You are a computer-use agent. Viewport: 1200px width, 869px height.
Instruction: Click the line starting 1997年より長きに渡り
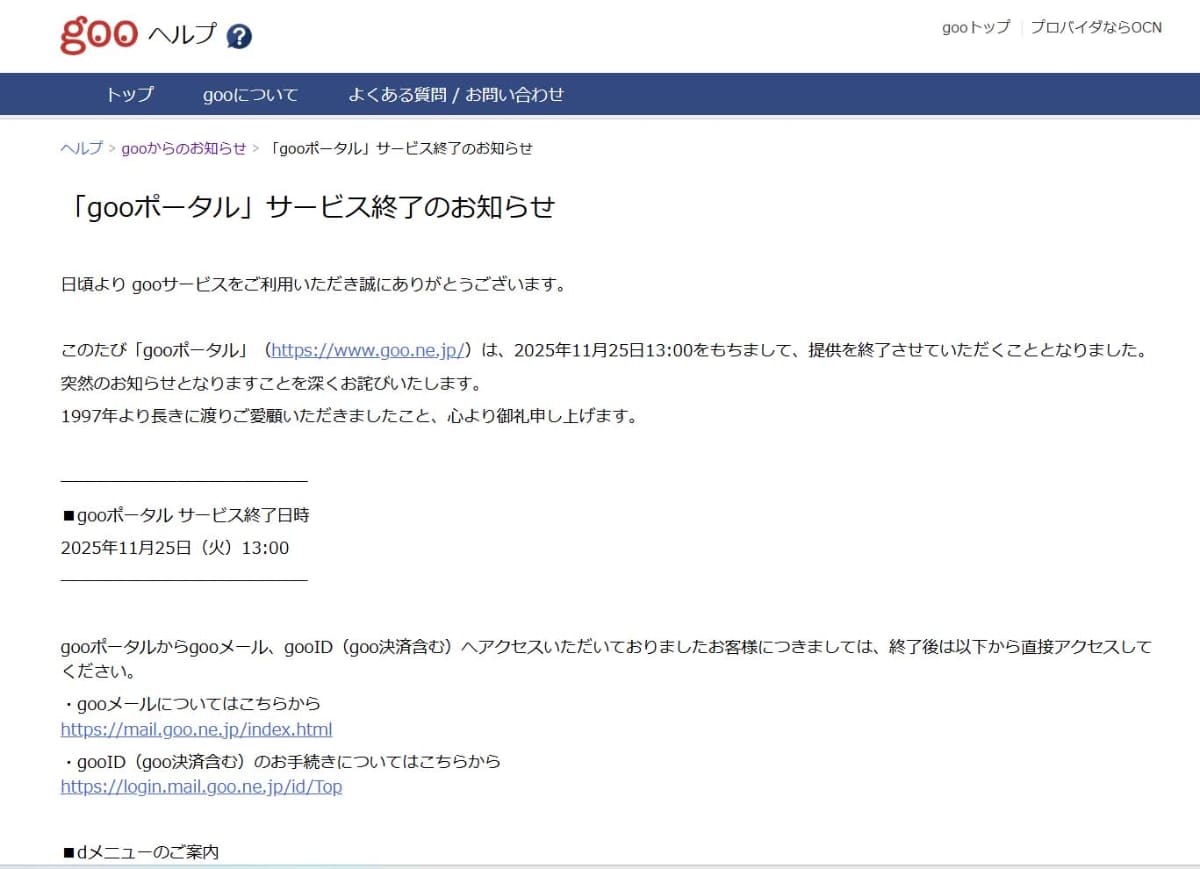tap(349, 416)
